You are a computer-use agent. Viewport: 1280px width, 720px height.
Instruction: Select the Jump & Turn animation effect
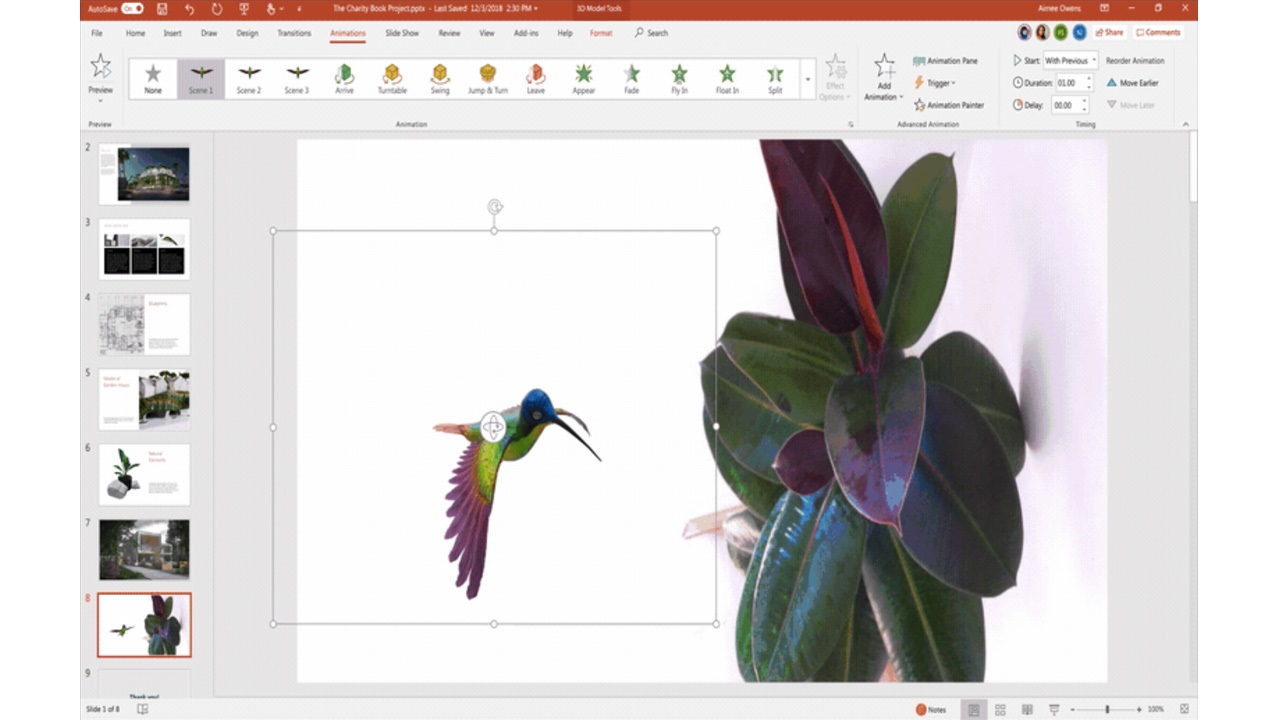(x=487, y=78)
